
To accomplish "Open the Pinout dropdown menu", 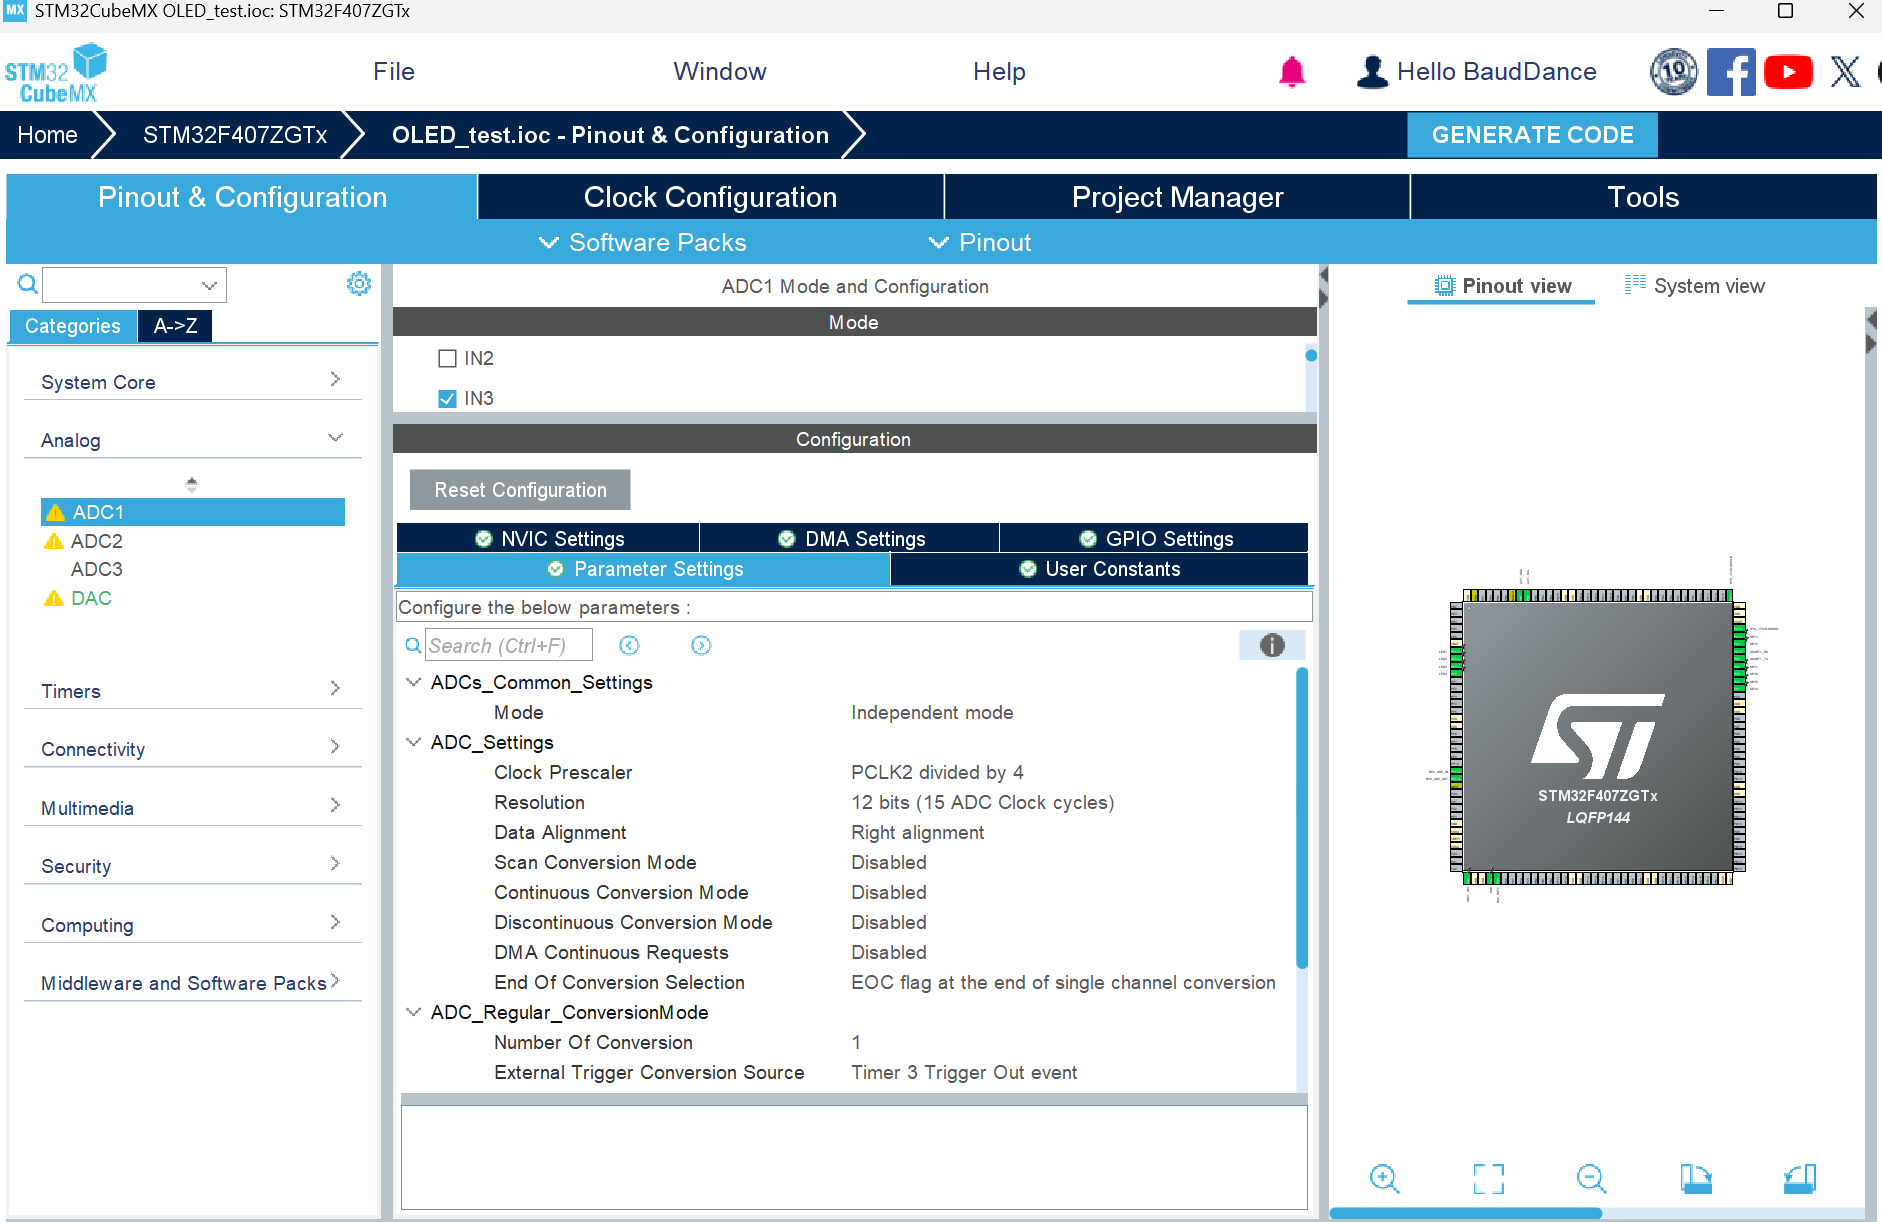I will pyautogui.click(x=979, y=242).
